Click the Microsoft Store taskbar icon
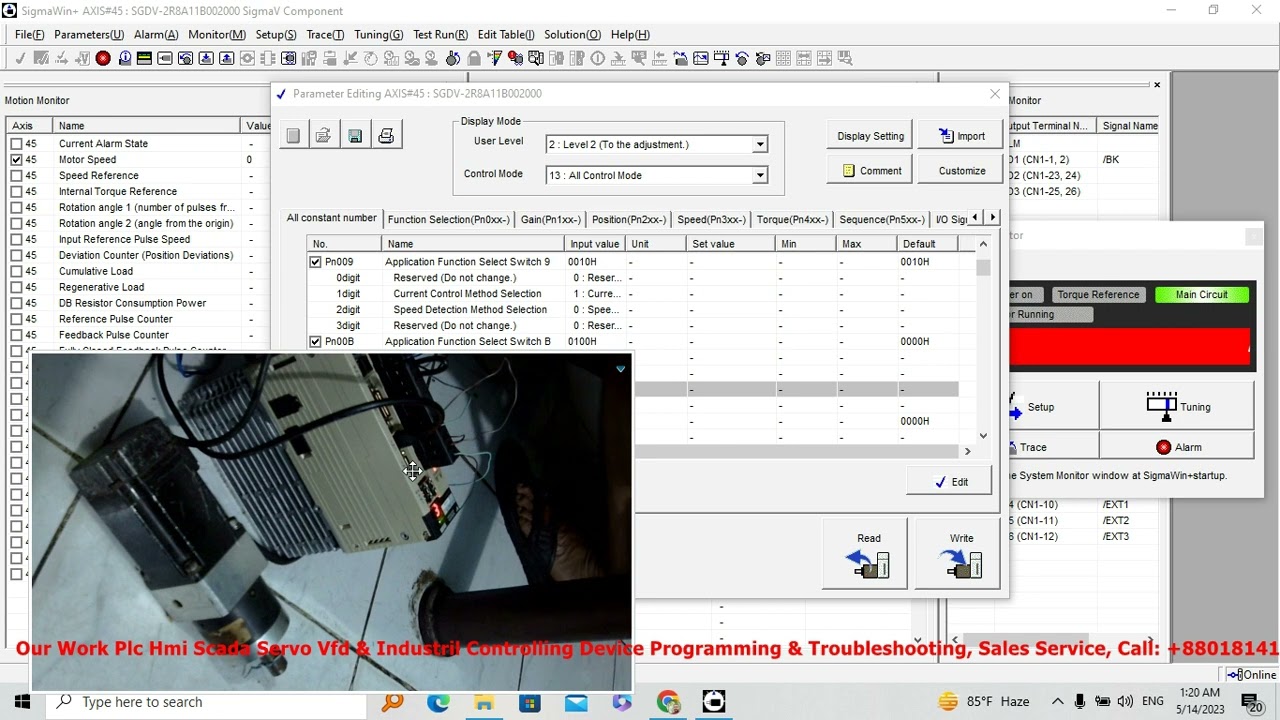1280x720 pixels. (x=530, y=702)
